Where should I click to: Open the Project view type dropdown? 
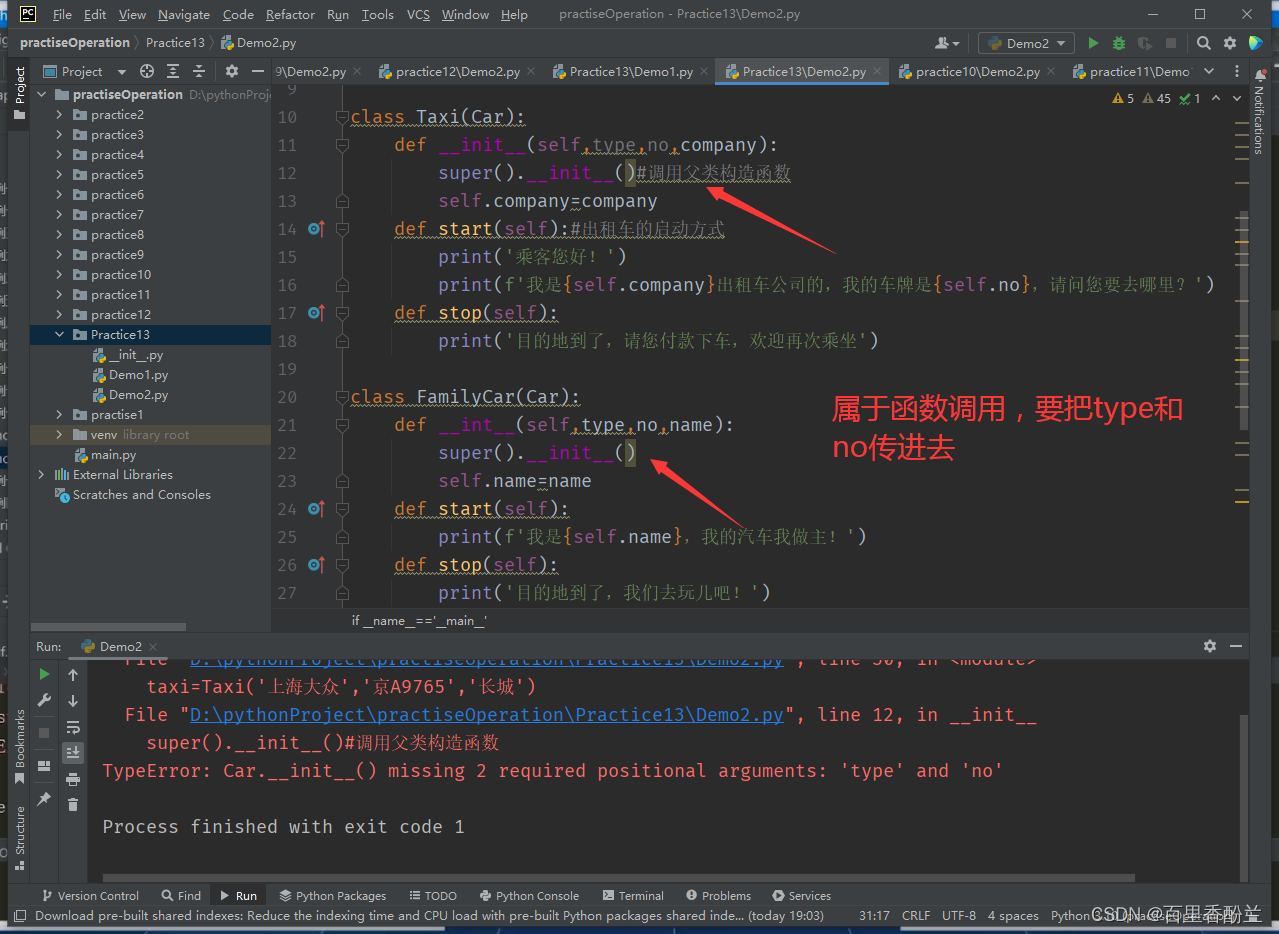coord(85,71)
